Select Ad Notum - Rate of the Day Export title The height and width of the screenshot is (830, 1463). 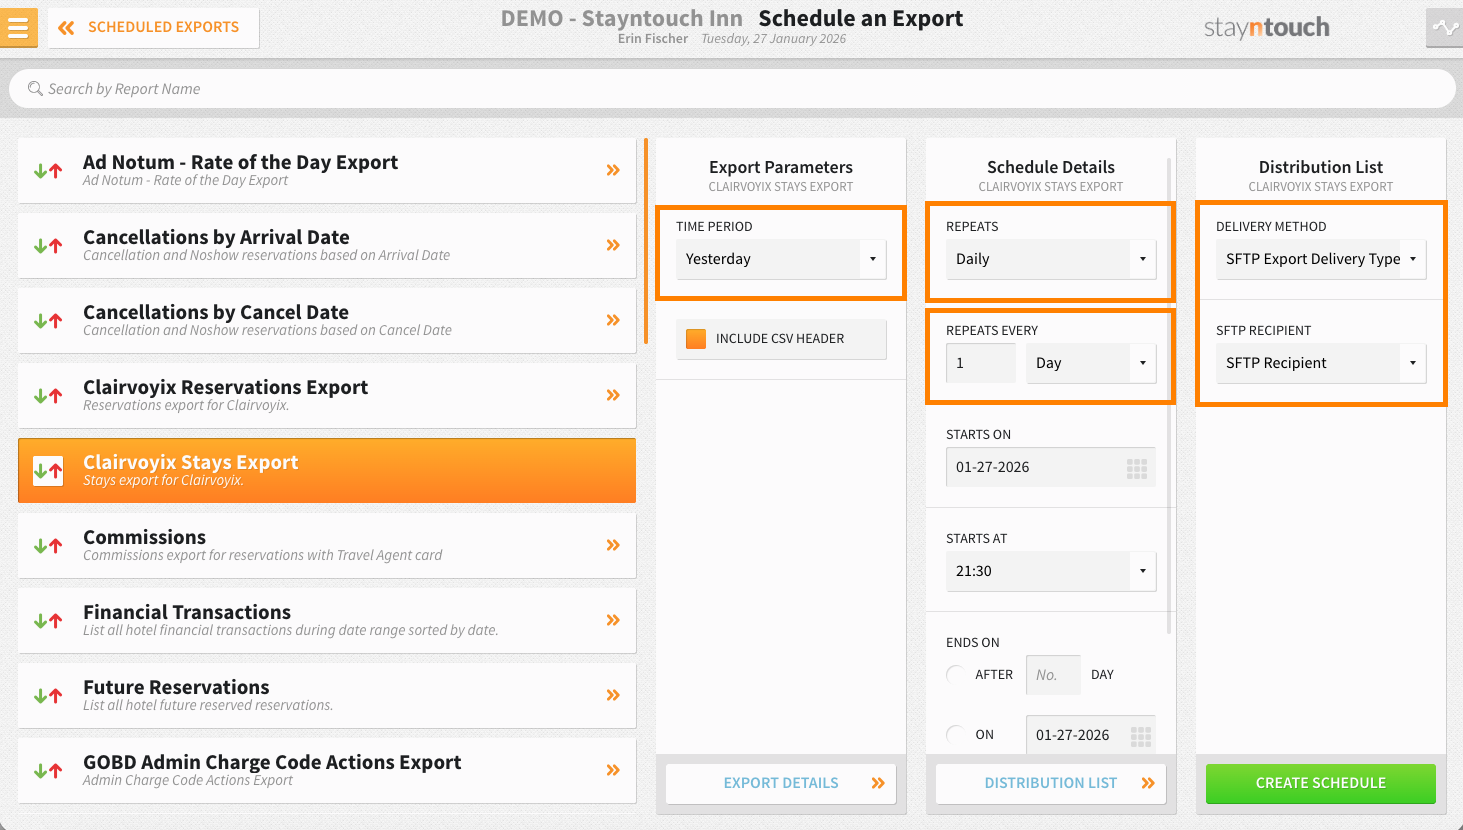pyautogui.click(x=240, y=162)
